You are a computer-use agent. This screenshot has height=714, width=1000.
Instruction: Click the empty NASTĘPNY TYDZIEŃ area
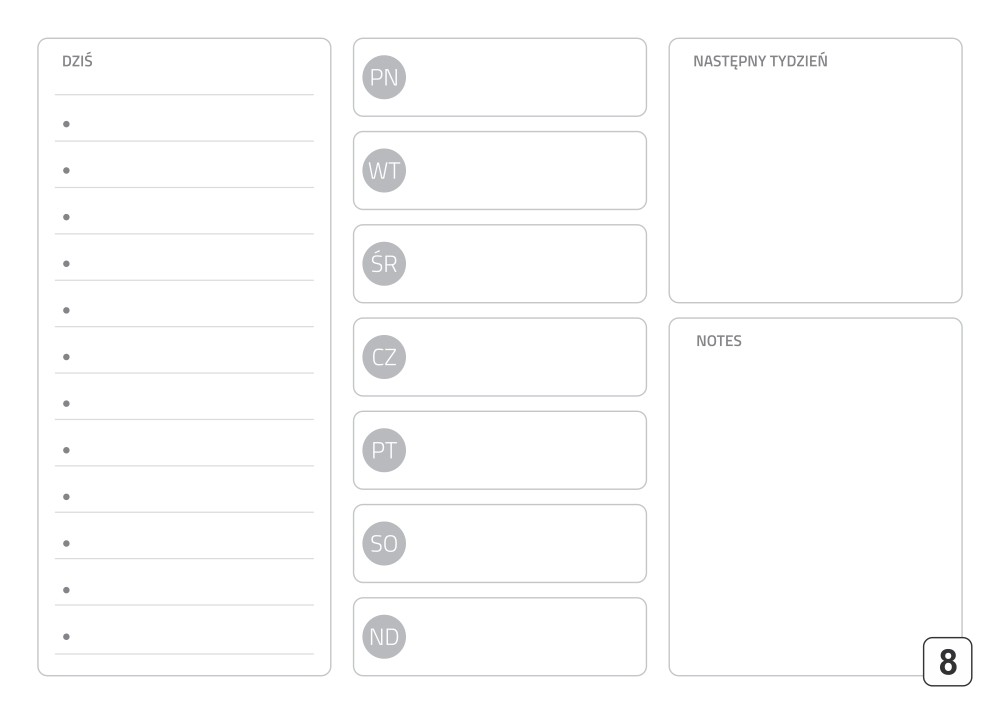coord(816,185)
